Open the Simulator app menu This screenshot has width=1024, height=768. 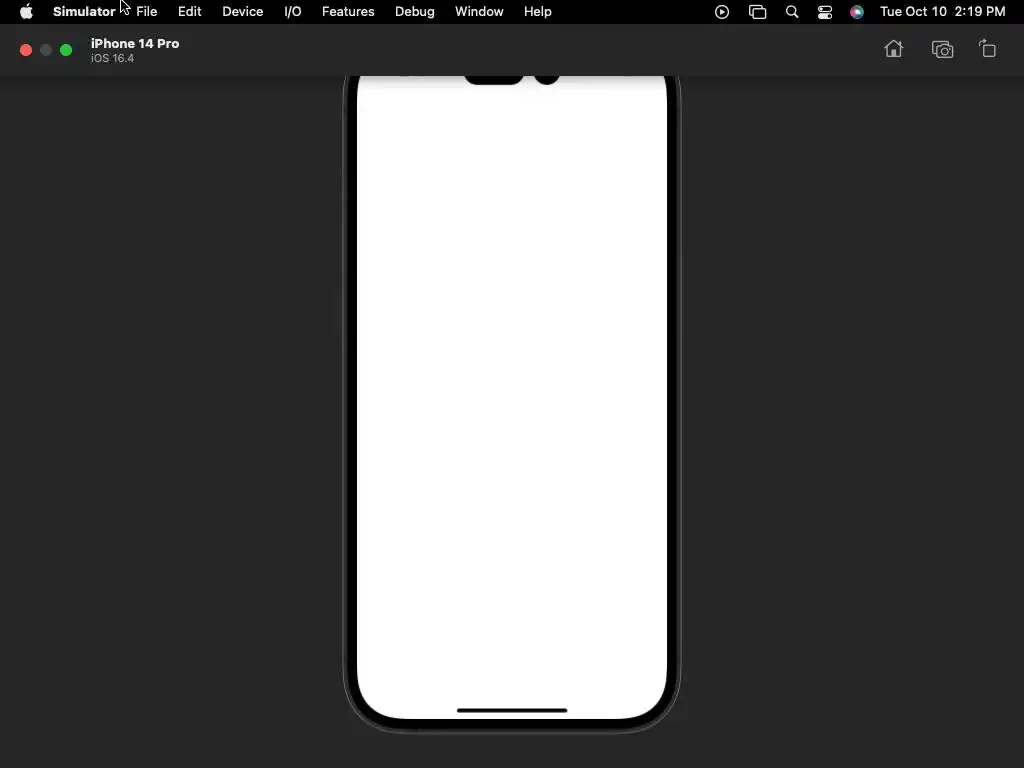pyautogui.click(x=84, y=12)
